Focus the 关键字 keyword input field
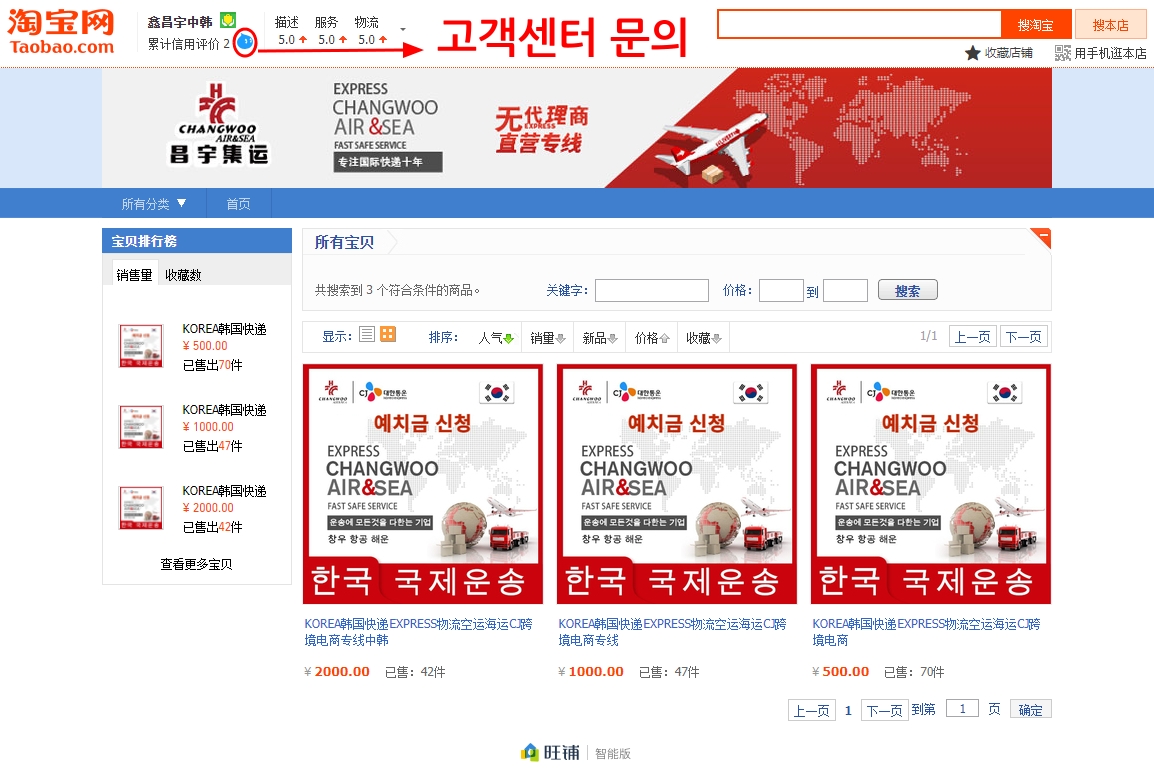 click(x=652, y=291)
